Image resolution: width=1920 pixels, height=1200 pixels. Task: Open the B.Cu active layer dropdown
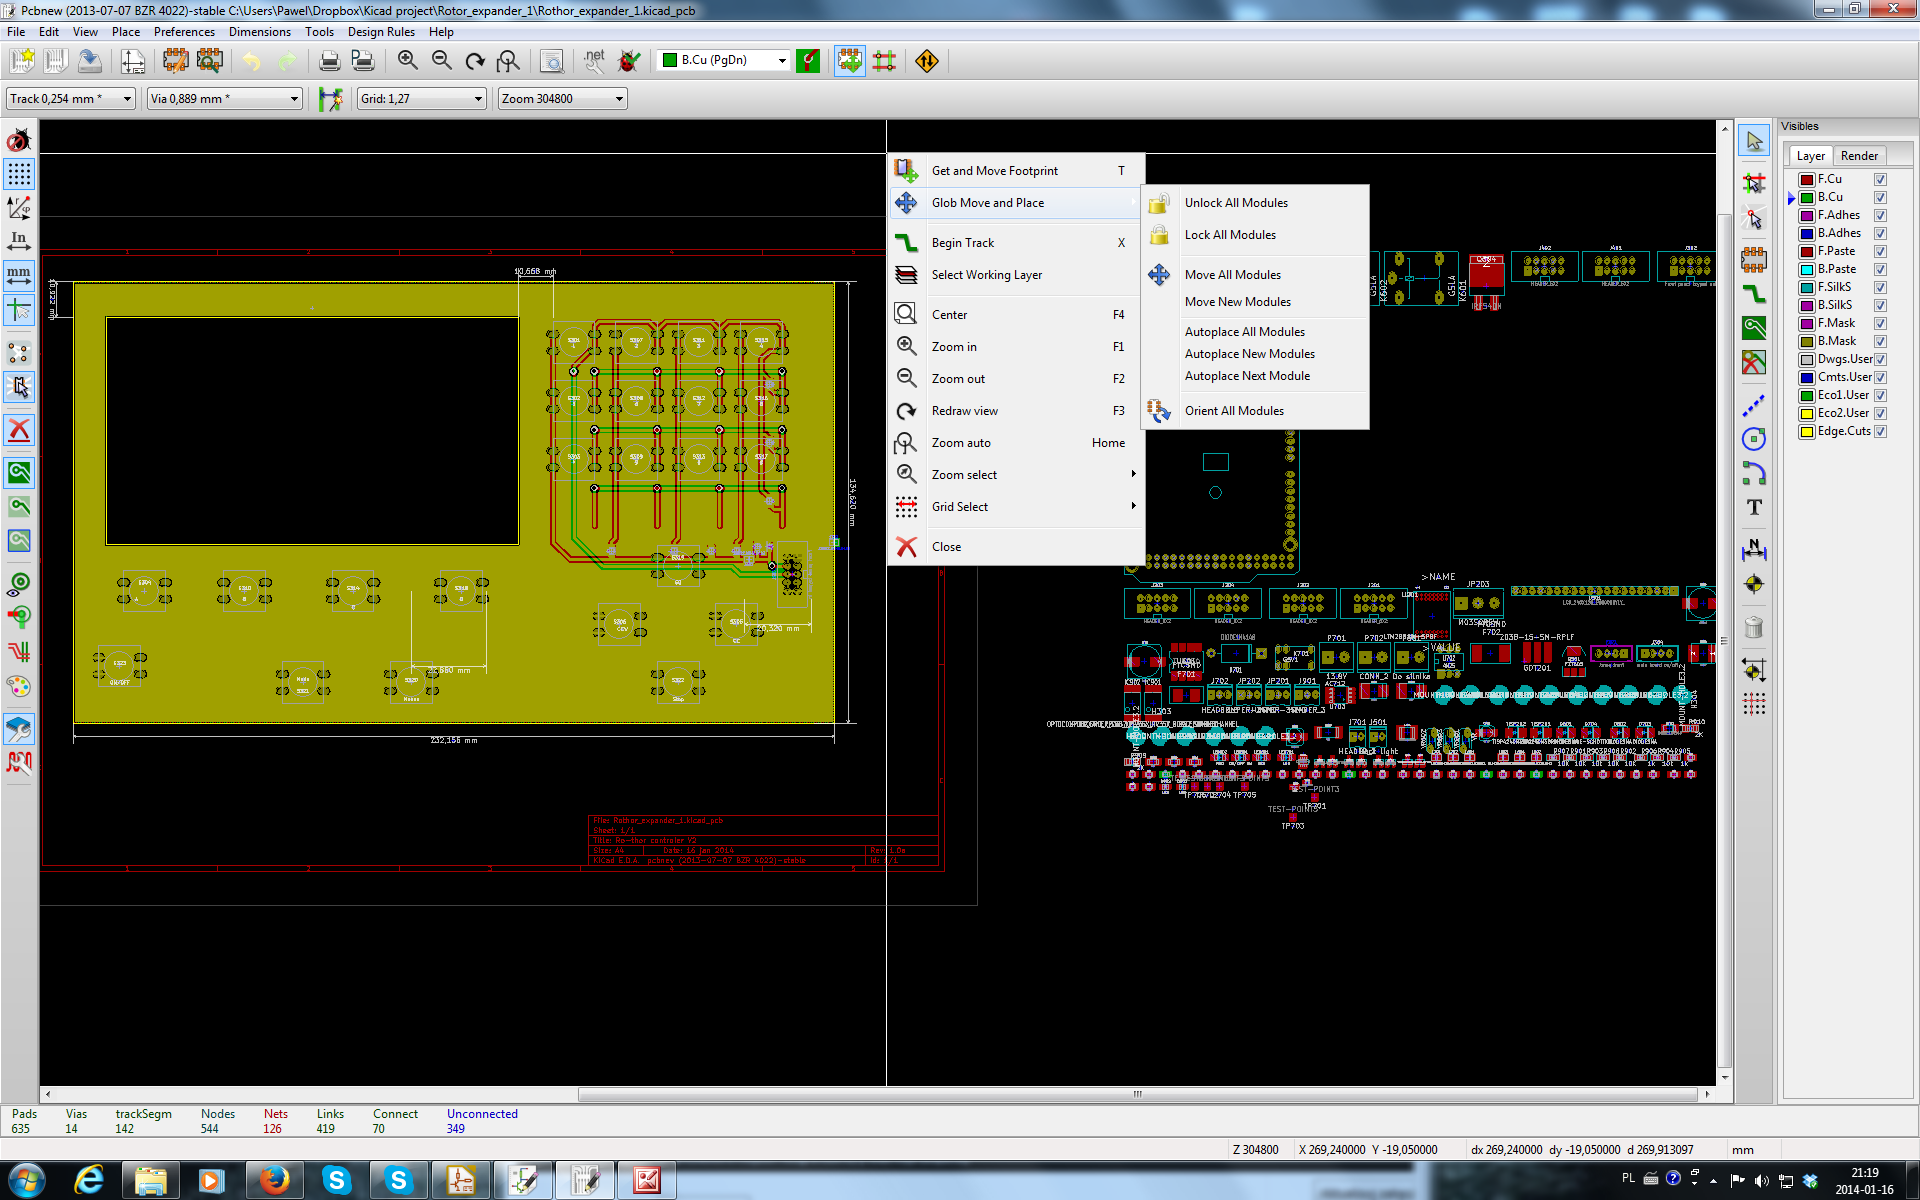(782, 61)
